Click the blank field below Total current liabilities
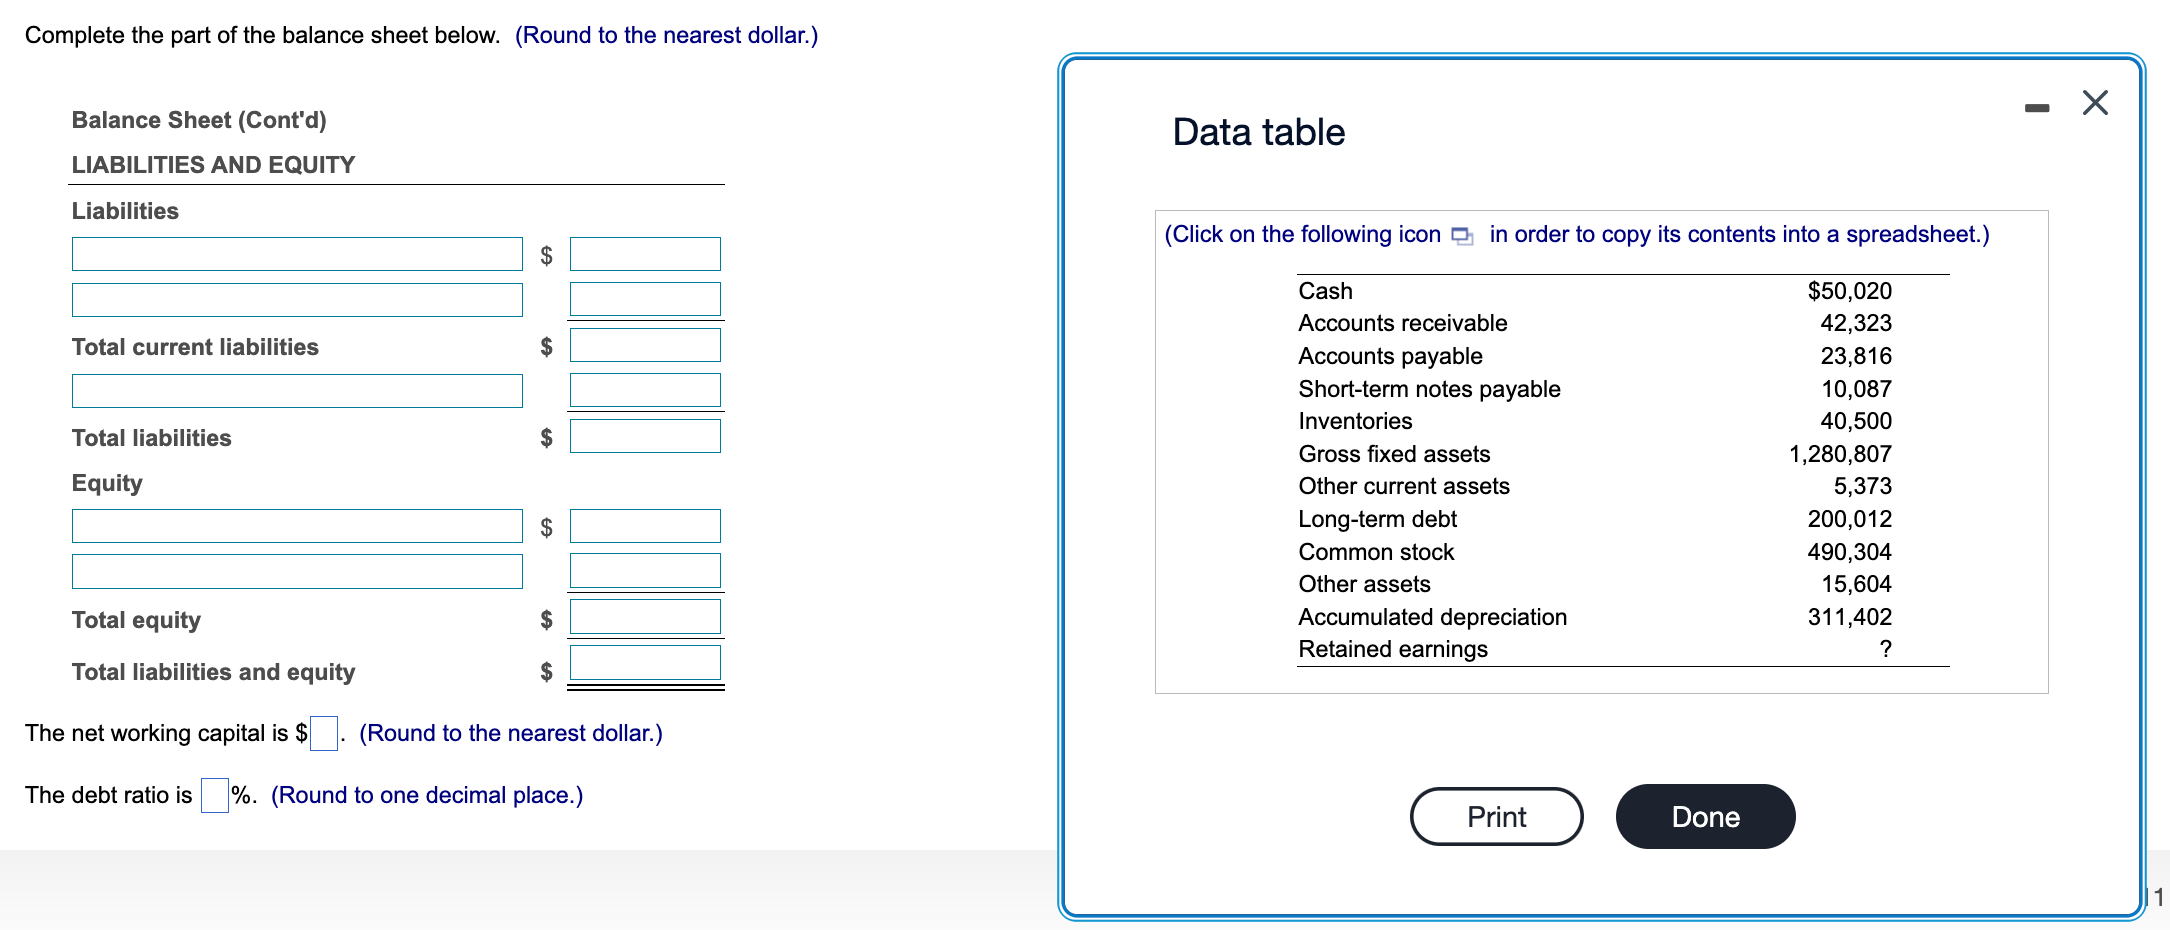Screen dimensions: 2170x930 tap(297, 391)
